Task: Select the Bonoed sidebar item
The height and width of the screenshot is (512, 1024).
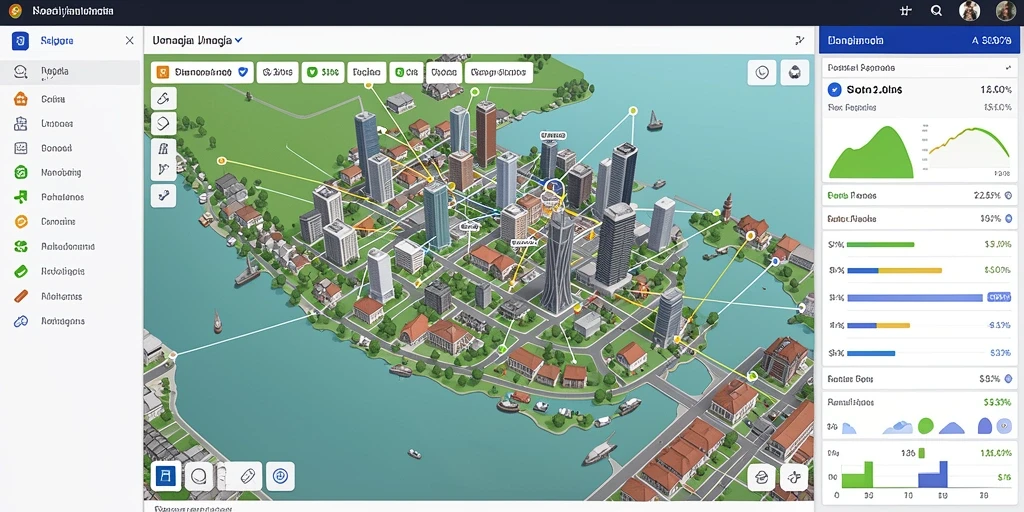Action: (x=56, y=148)
